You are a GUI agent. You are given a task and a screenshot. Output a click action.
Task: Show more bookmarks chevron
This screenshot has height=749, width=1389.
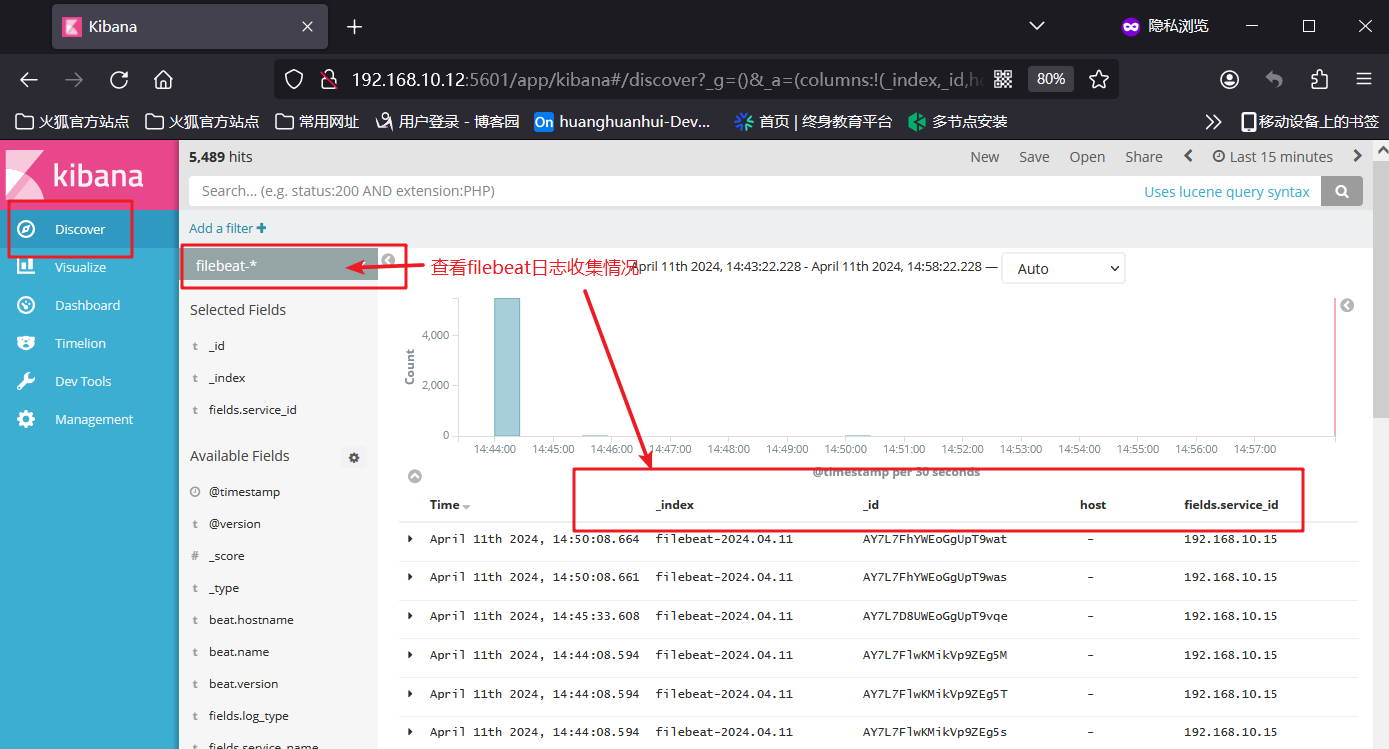[1213, 122]
